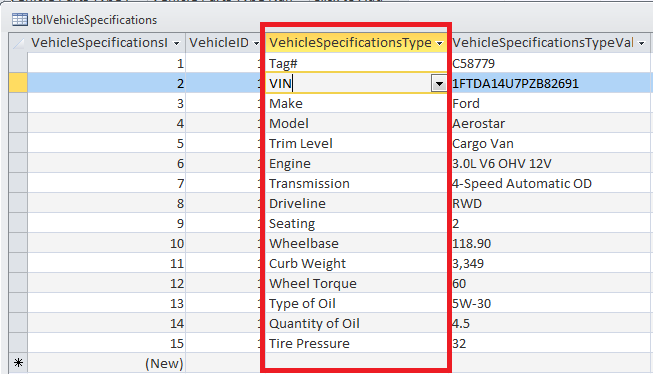
Task: Open the VehicleSpecificationsI column dropdown arrow
Action: click(177, 43)
